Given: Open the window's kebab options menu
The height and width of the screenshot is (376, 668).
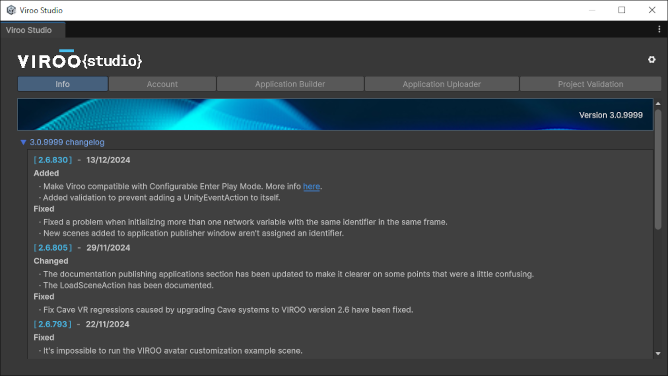Looking at the screenshot, I should click(659, 29).
